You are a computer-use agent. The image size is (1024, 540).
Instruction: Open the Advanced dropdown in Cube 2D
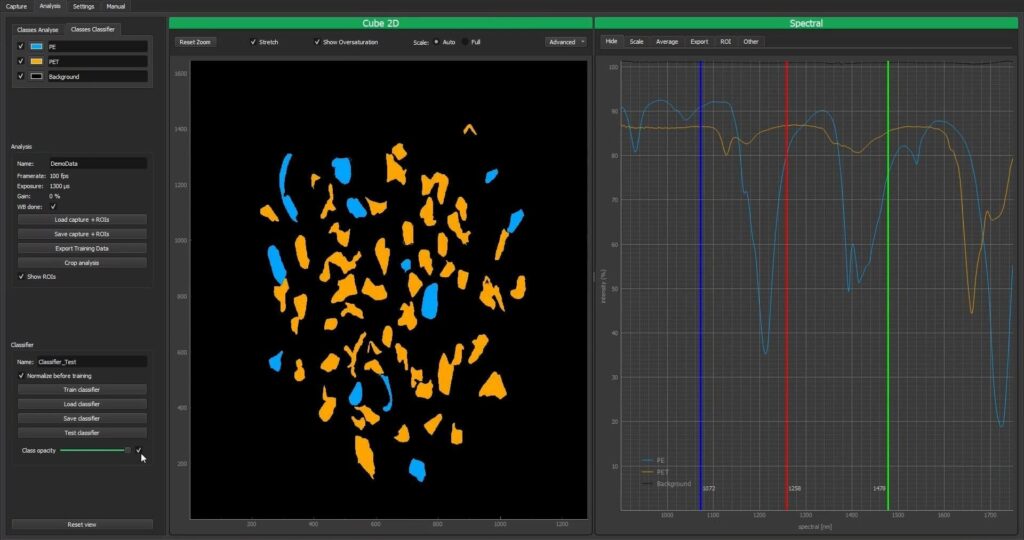pyautogui.click(x=565, y=42)
